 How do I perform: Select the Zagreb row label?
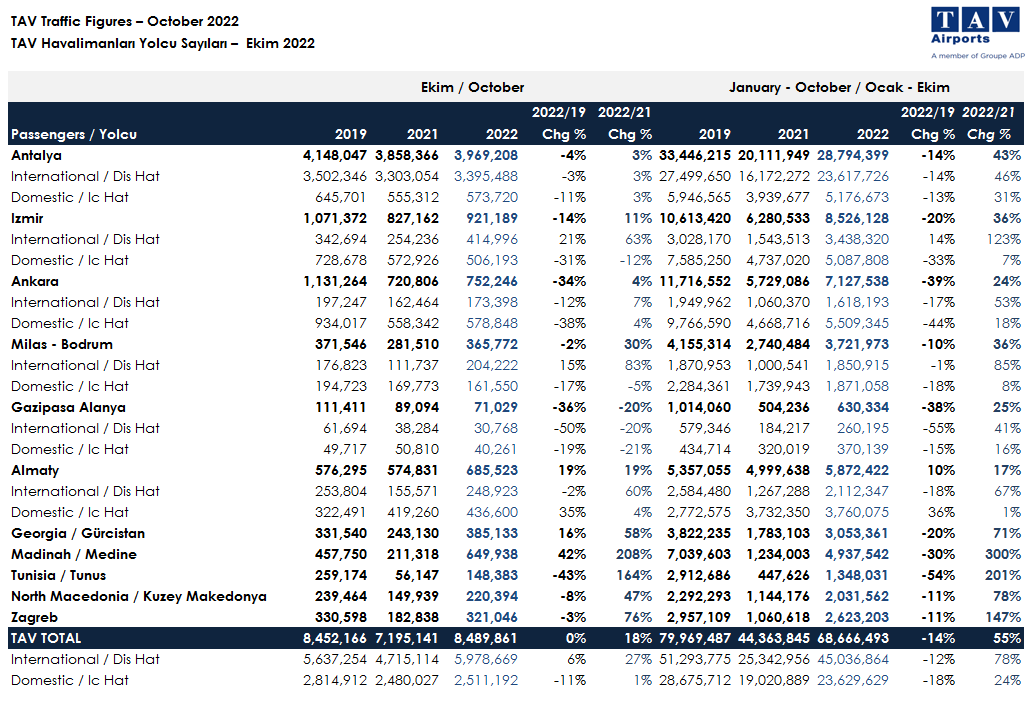click(x=35, y=617)
